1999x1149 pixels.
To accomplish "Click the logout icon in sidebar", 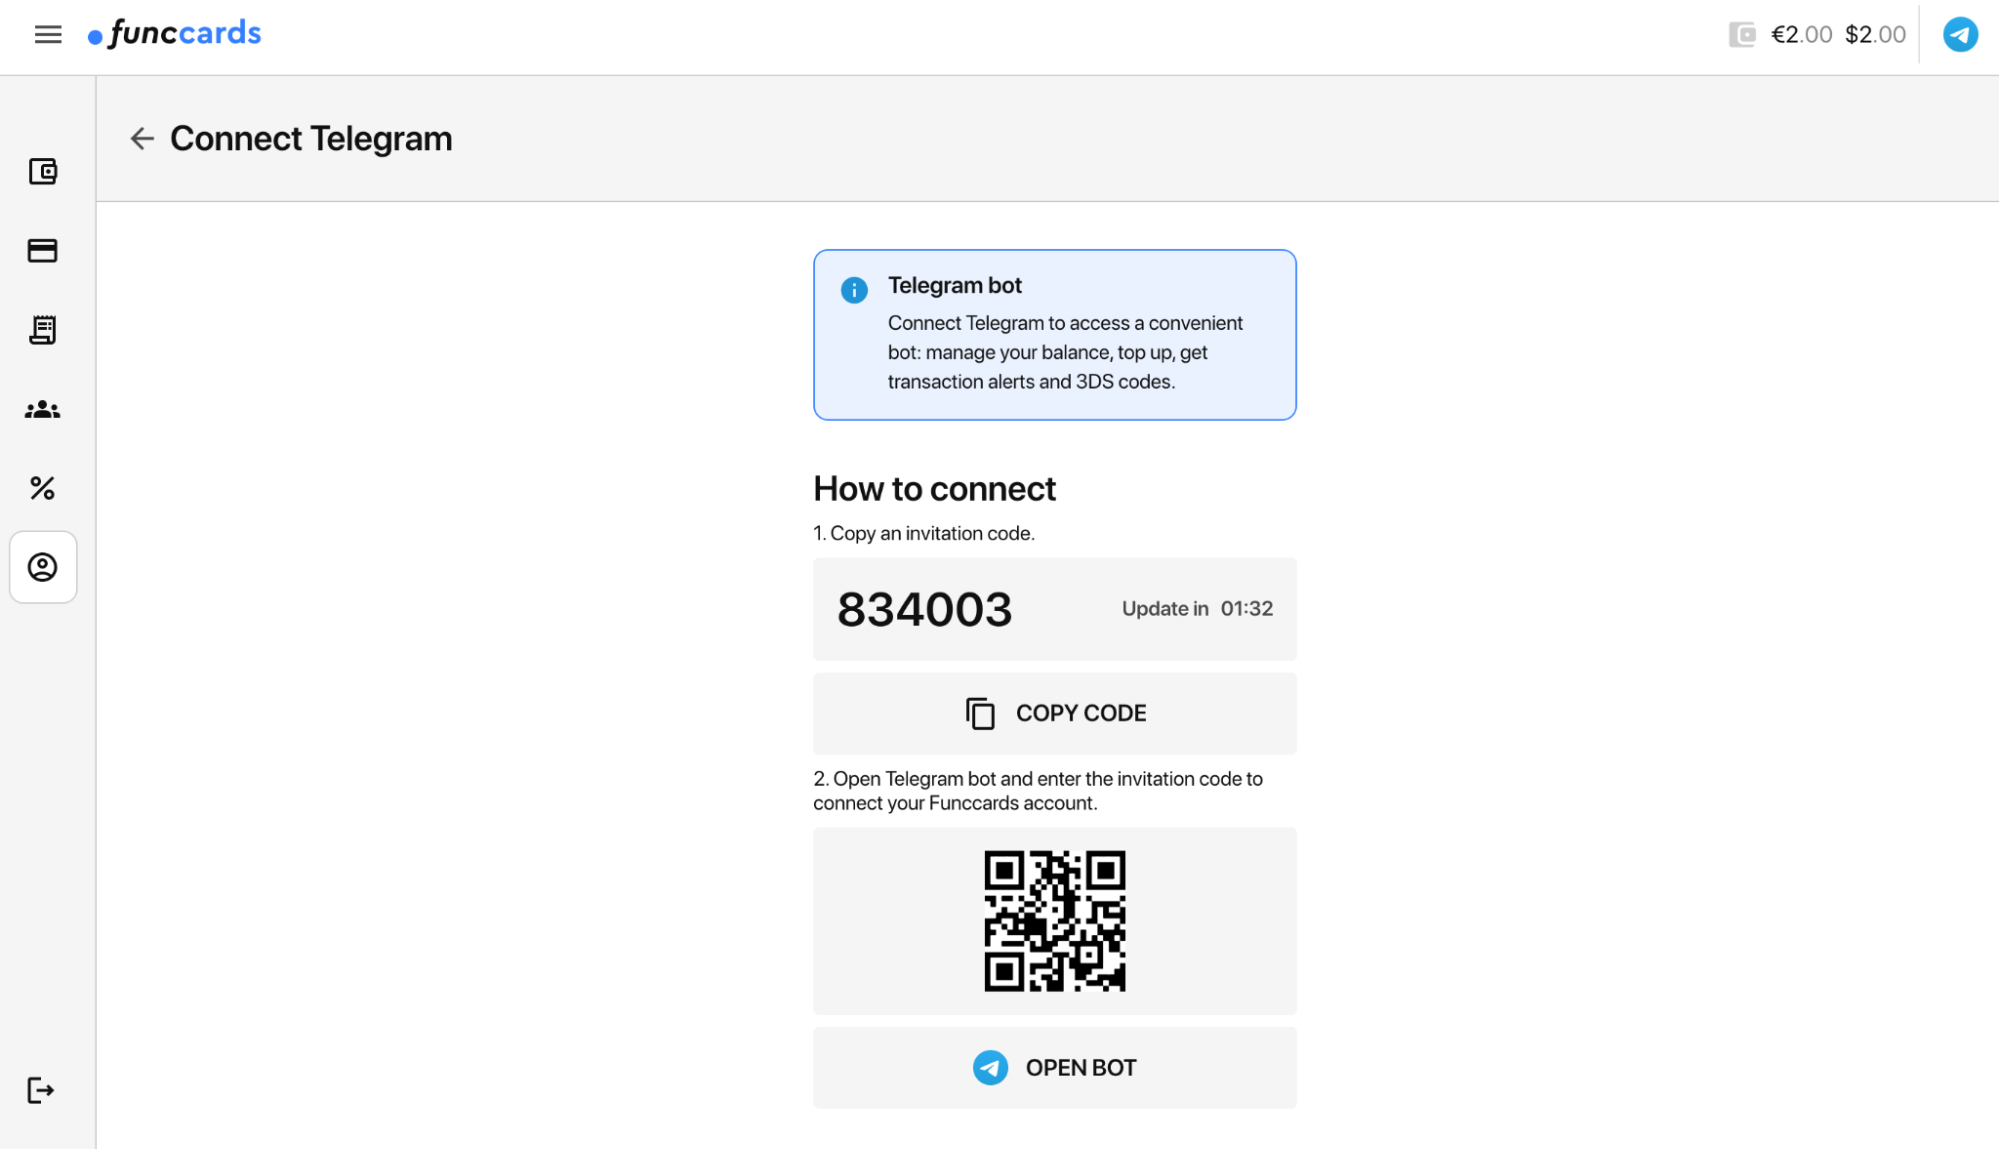I will (x=41, y=1090).
